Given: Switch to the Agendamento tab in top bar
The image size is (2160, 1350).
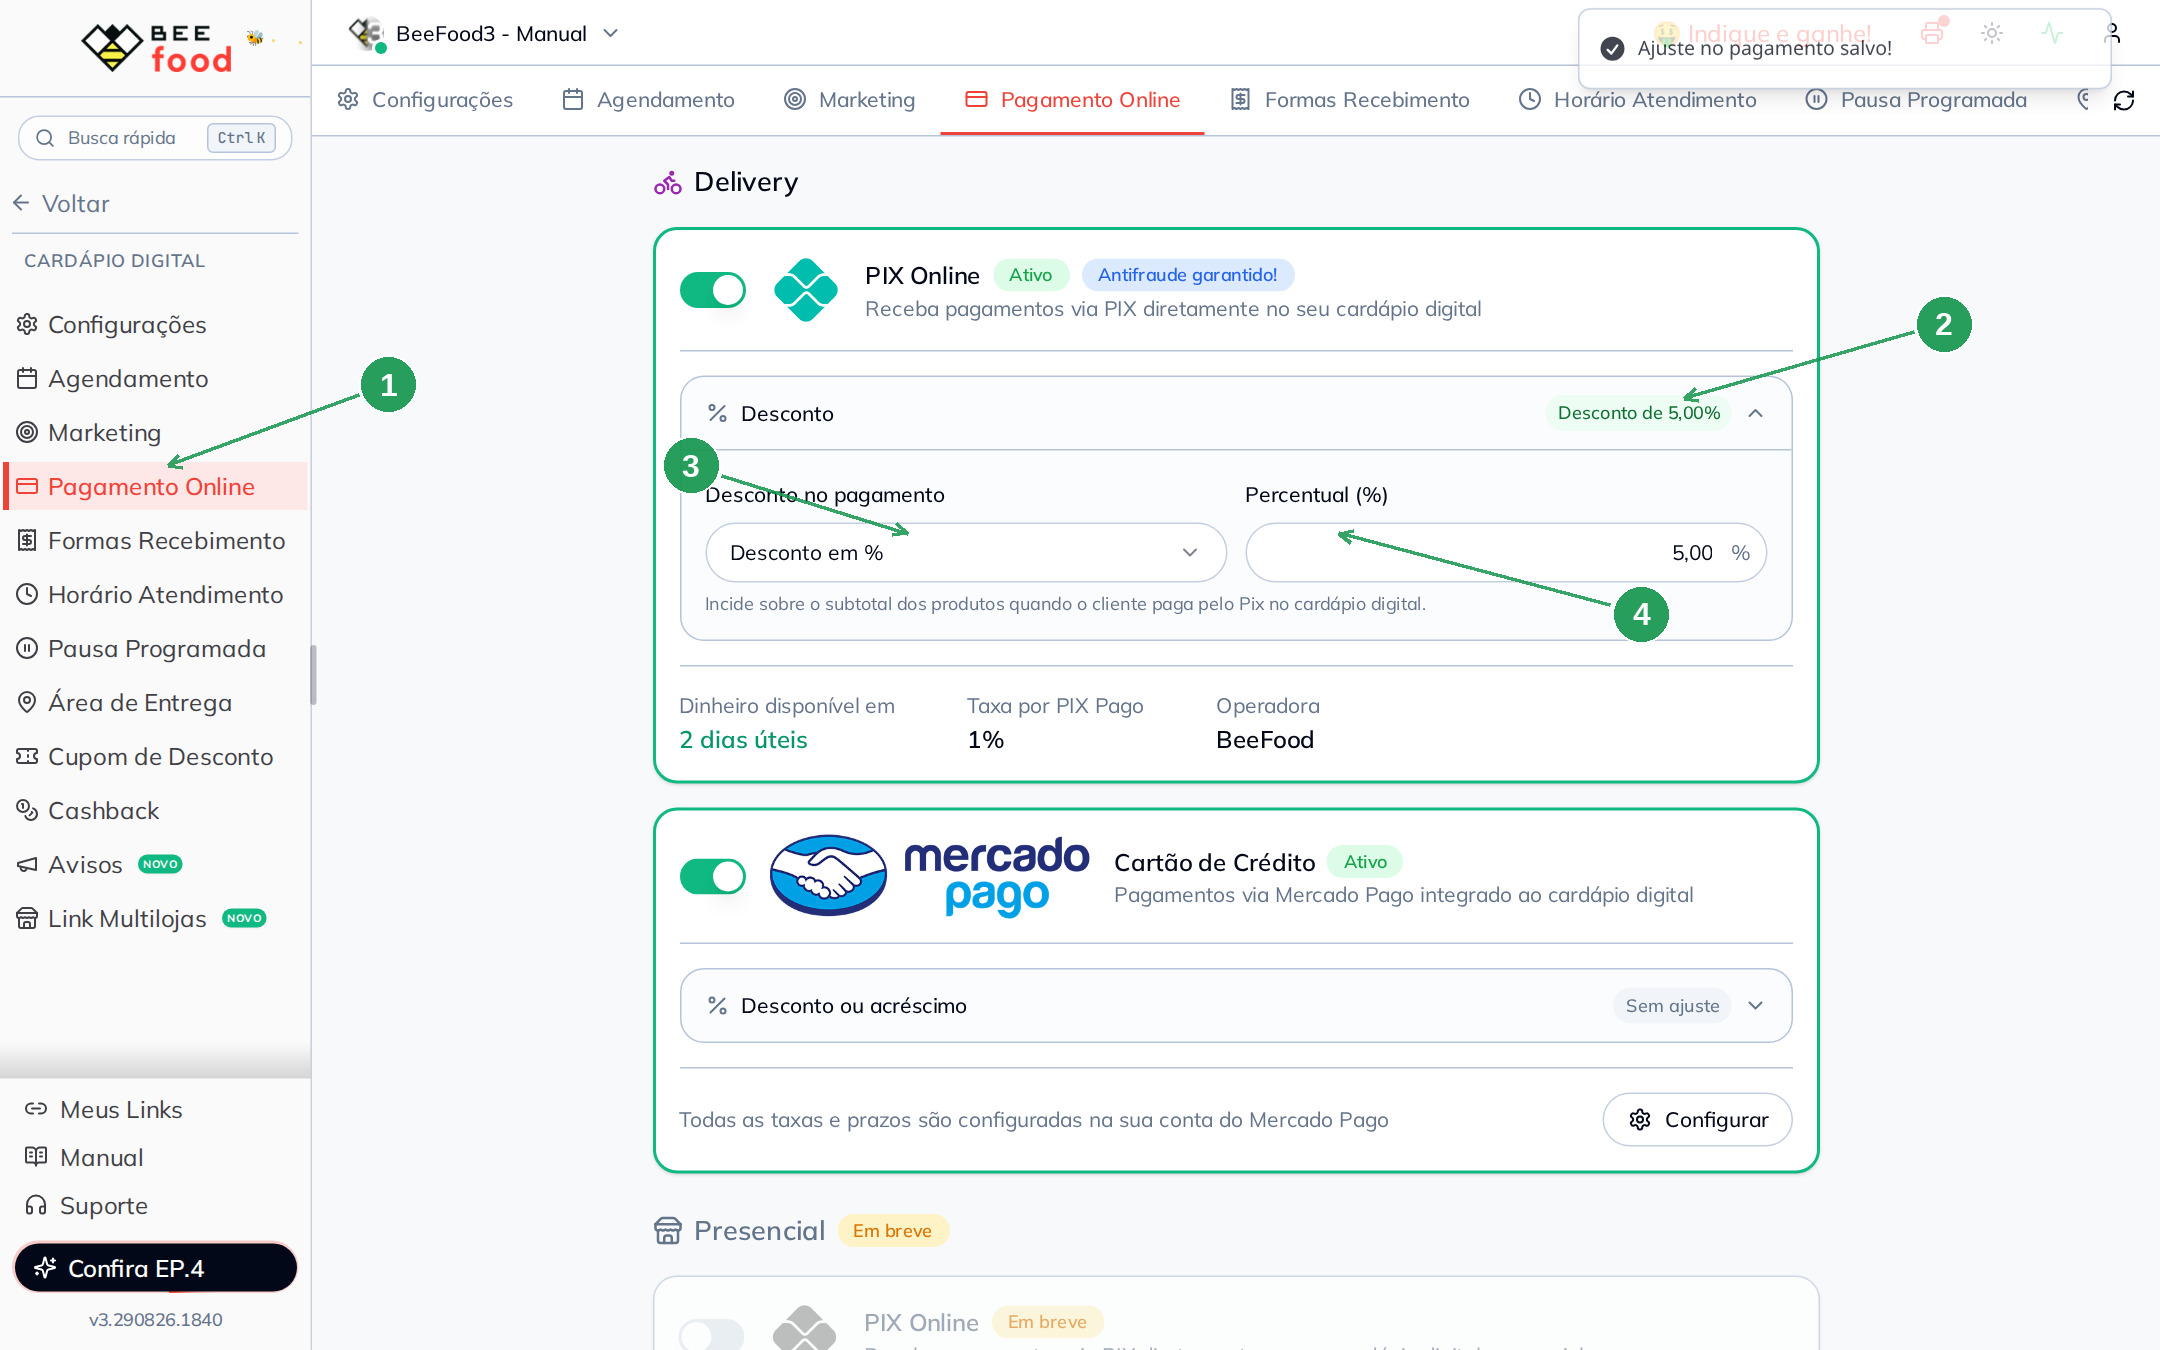Looking at the screenshot, I should (649, 100).
